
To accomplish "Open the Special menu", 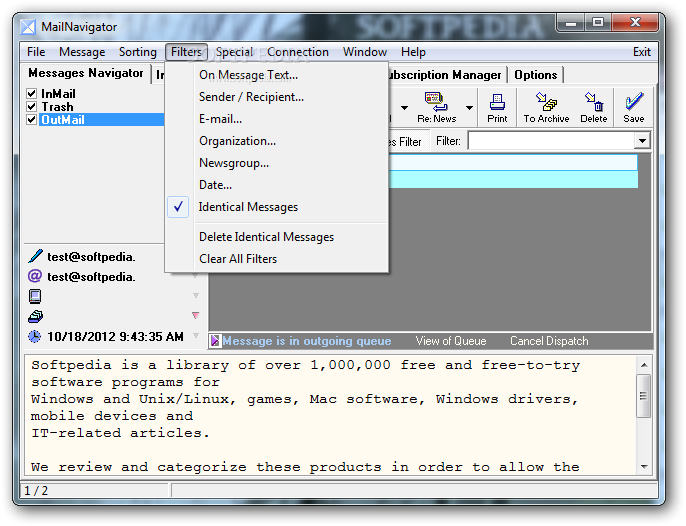I will click(234, 52).
